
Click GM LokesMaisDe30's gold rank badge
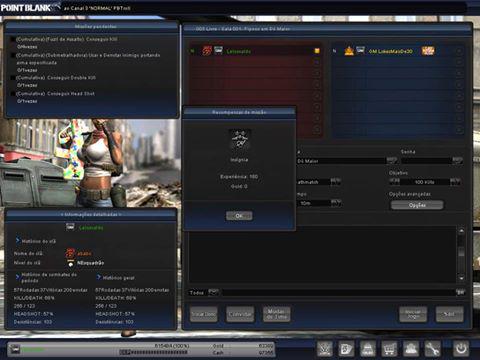click(x=349, y=51)
